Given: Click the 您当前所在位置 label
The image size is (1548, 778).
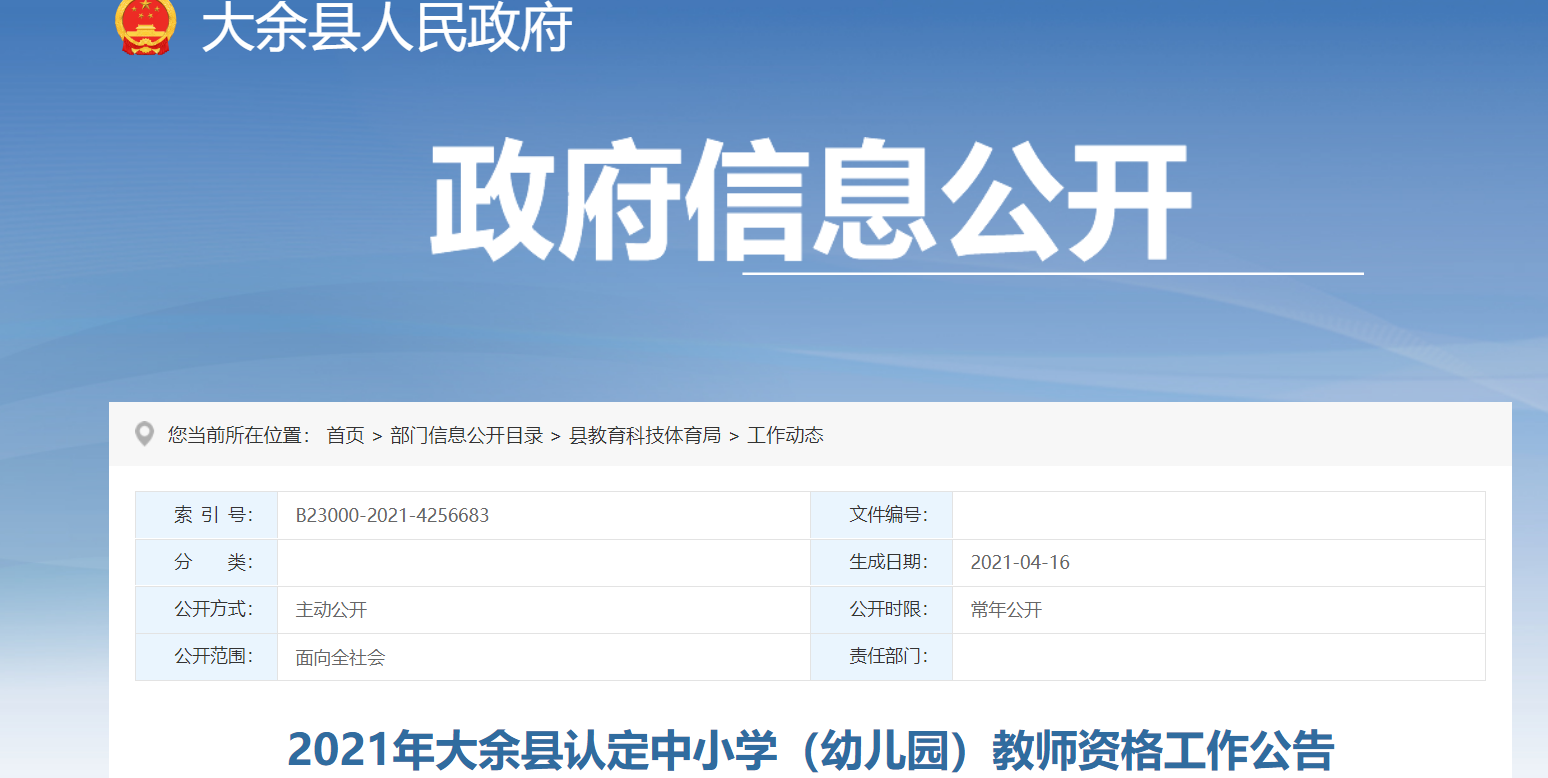Looking at the screenshot, I should tap(239, 435).
